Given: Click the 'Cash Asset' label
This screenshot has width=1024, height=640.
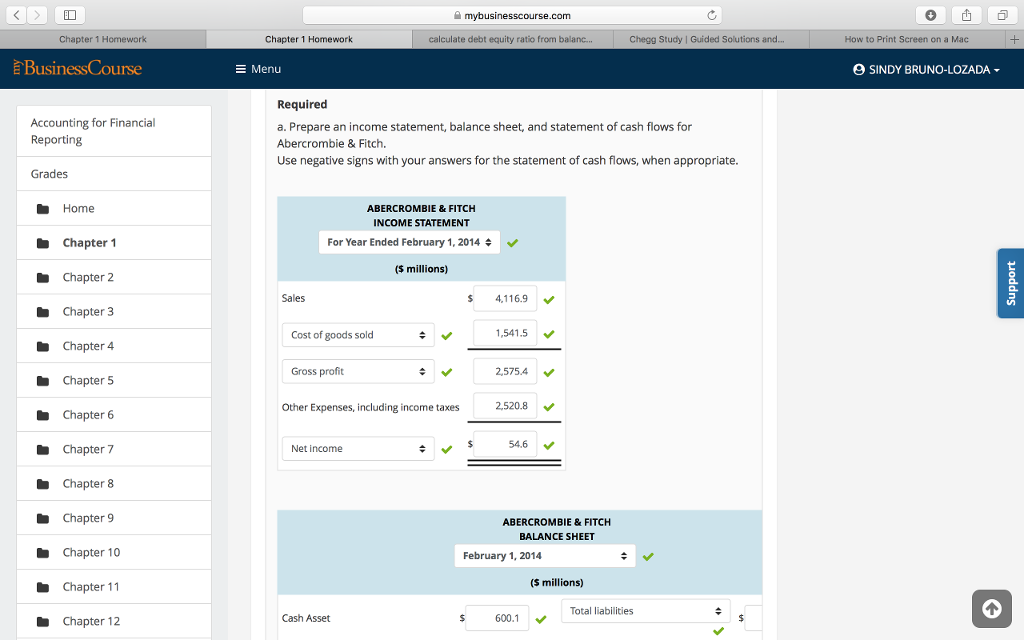Looking at the screenshot, I should coord(306,618).
